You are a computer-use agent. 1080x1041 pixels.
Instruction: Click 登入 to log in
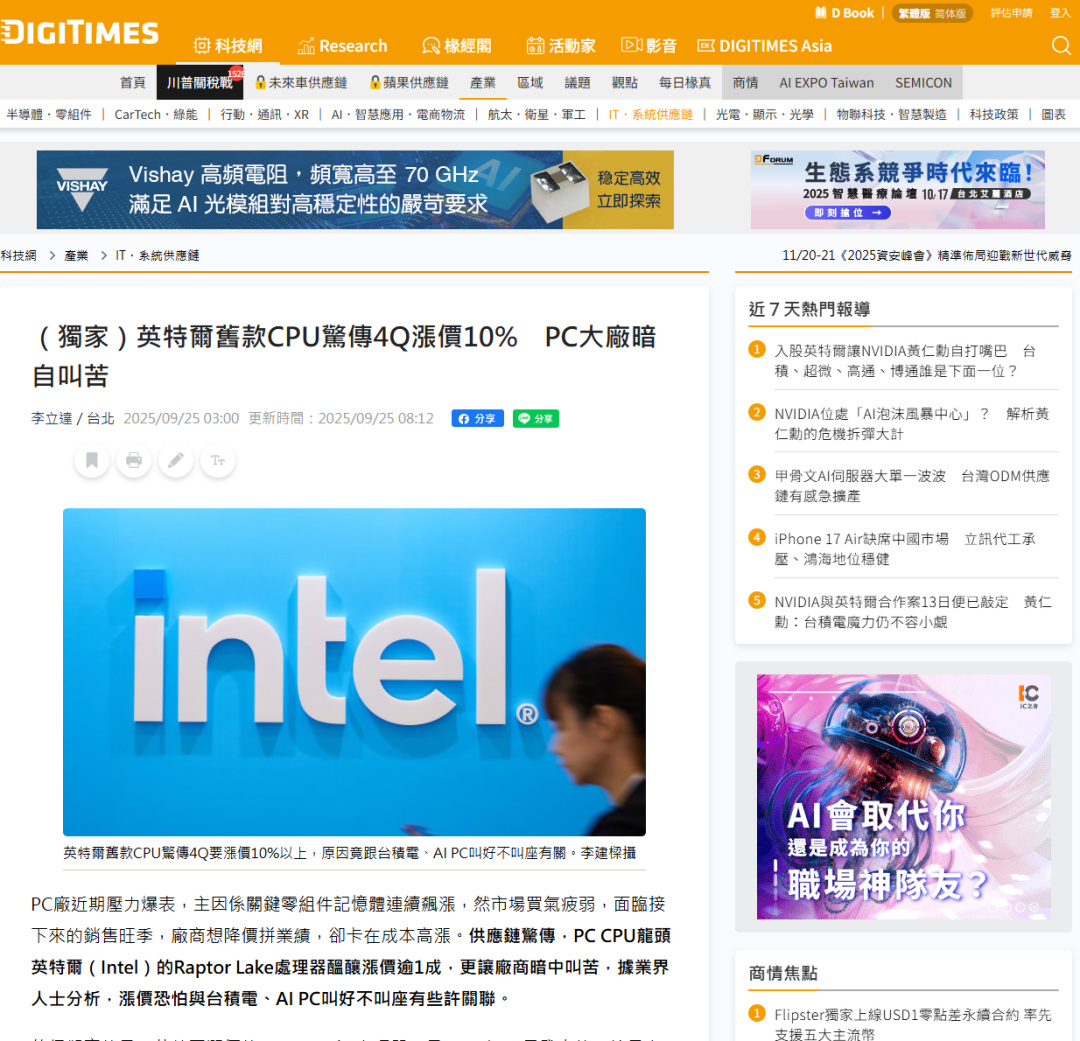1059,13
